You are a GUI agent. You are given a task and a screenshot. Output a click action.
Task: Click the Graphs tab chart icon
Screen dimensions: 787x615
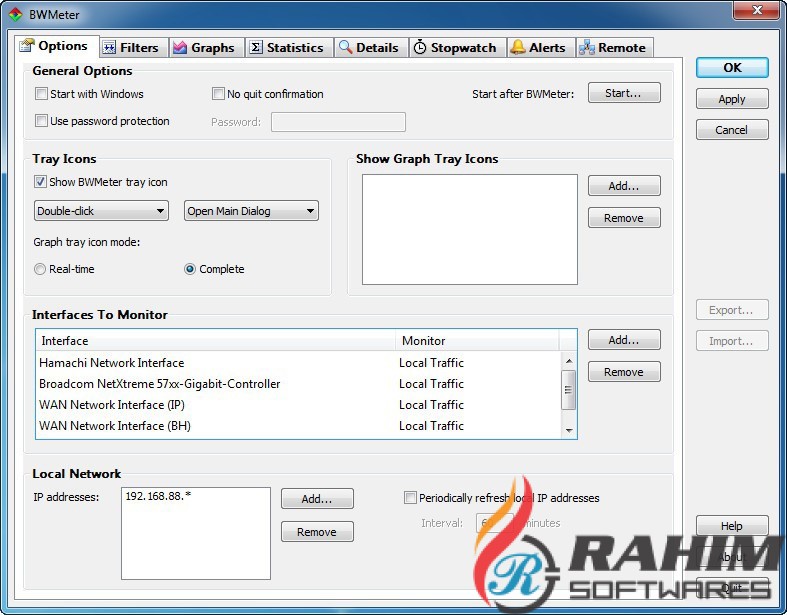[x=180, y=48]
